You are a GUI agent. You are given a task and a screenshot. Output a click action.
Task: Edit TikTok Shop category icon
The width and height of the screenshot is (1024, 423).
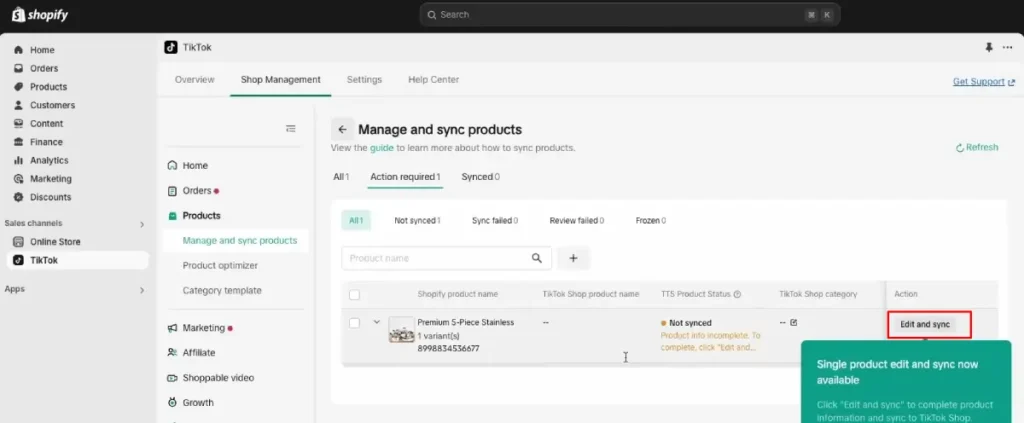click(x=793, y=322)
